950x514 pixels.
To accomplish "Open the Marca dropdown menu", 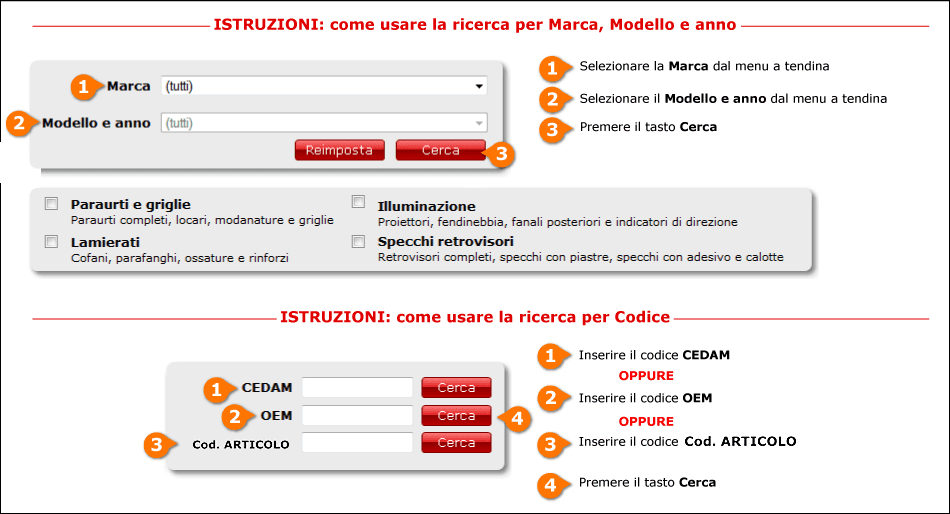I will click(324, 86).
